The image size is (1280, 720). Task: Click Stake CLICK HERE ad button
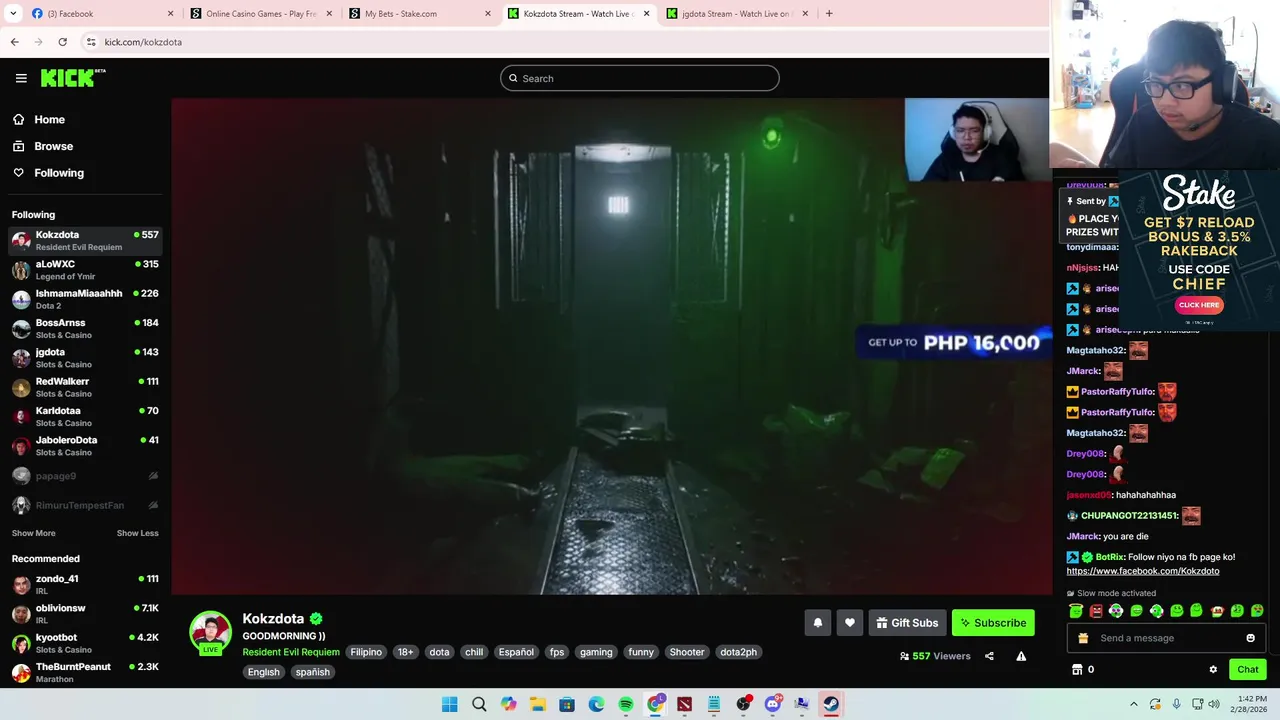[1199, 305]
